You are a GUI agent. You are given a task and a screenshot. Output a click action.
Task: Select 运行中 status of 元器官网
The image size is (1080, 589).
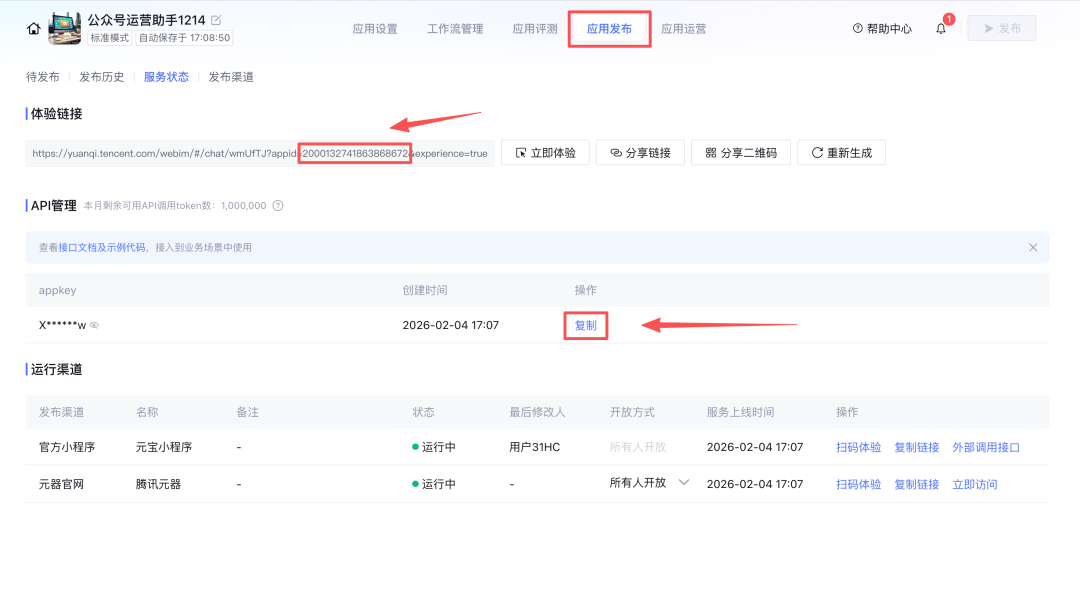pos(434,484)
